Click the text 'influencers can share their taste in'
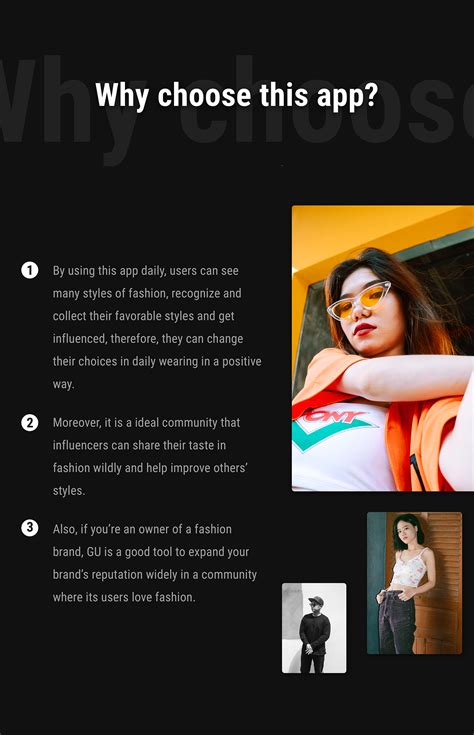This screenshot has height=735, width=474. [139, 445]
